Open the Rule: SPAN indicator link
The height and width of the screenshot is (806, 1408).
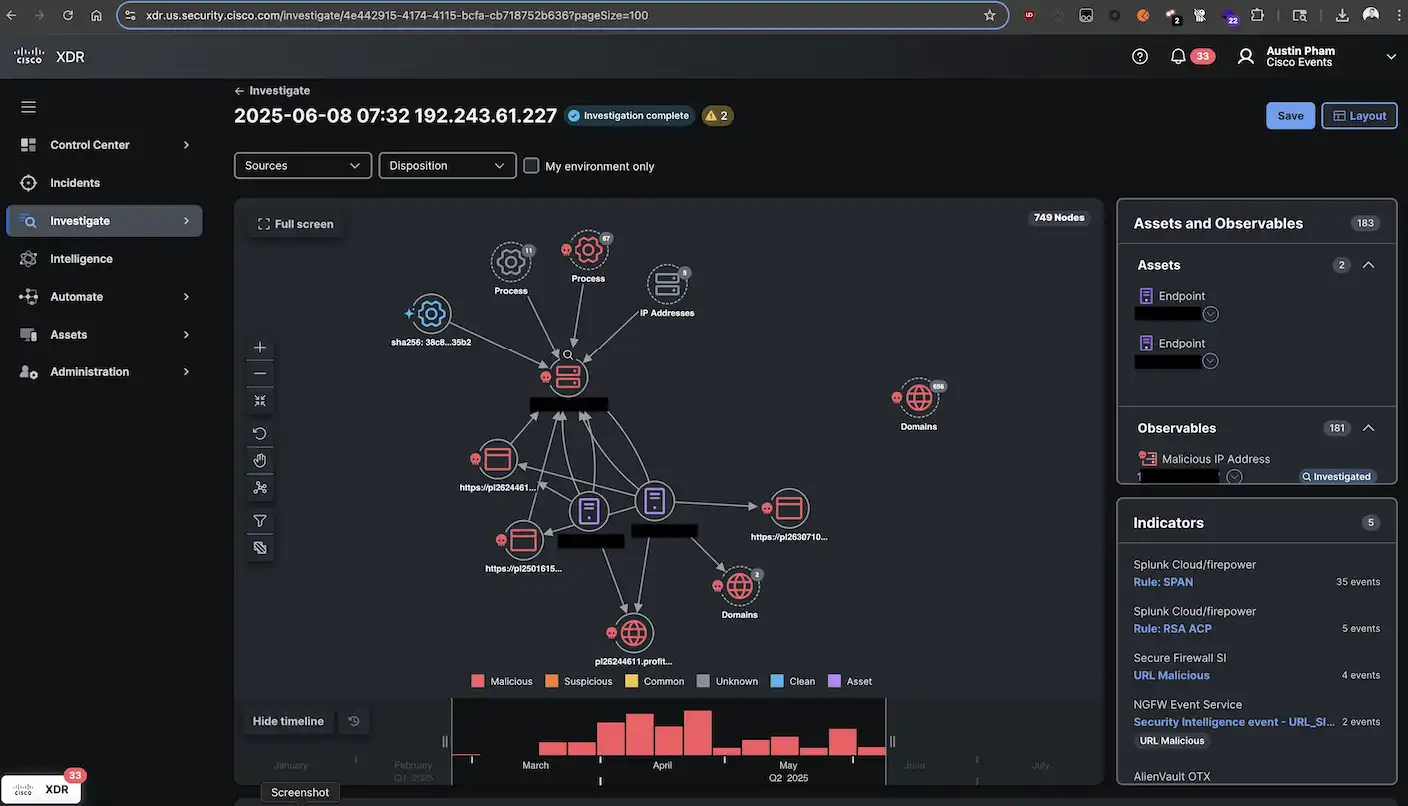[1162, 582]
